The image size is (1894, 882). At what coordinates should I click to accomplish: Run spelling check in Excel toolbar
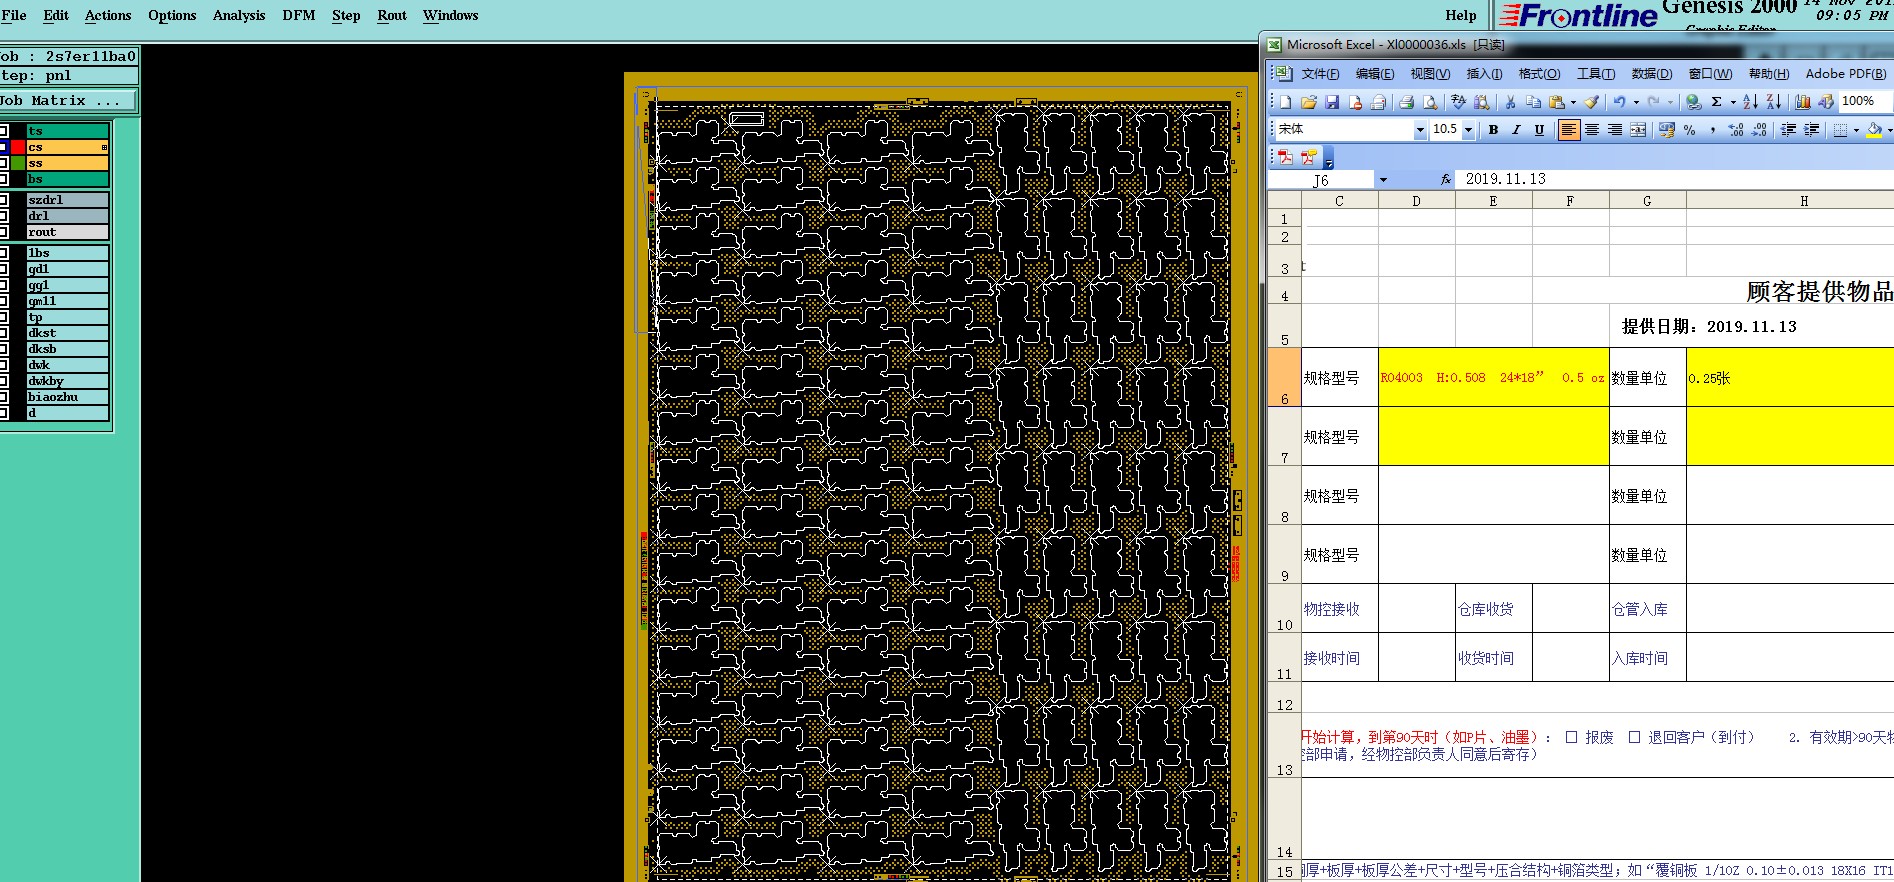tap(1458, 102)
